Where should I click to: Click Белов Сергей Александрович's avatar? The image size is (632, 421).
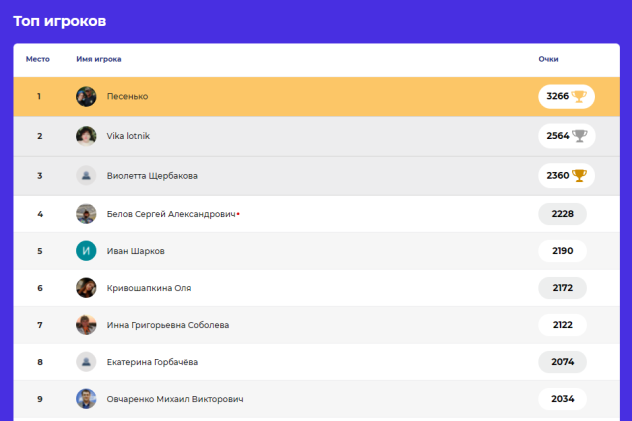tap(86, 213)
